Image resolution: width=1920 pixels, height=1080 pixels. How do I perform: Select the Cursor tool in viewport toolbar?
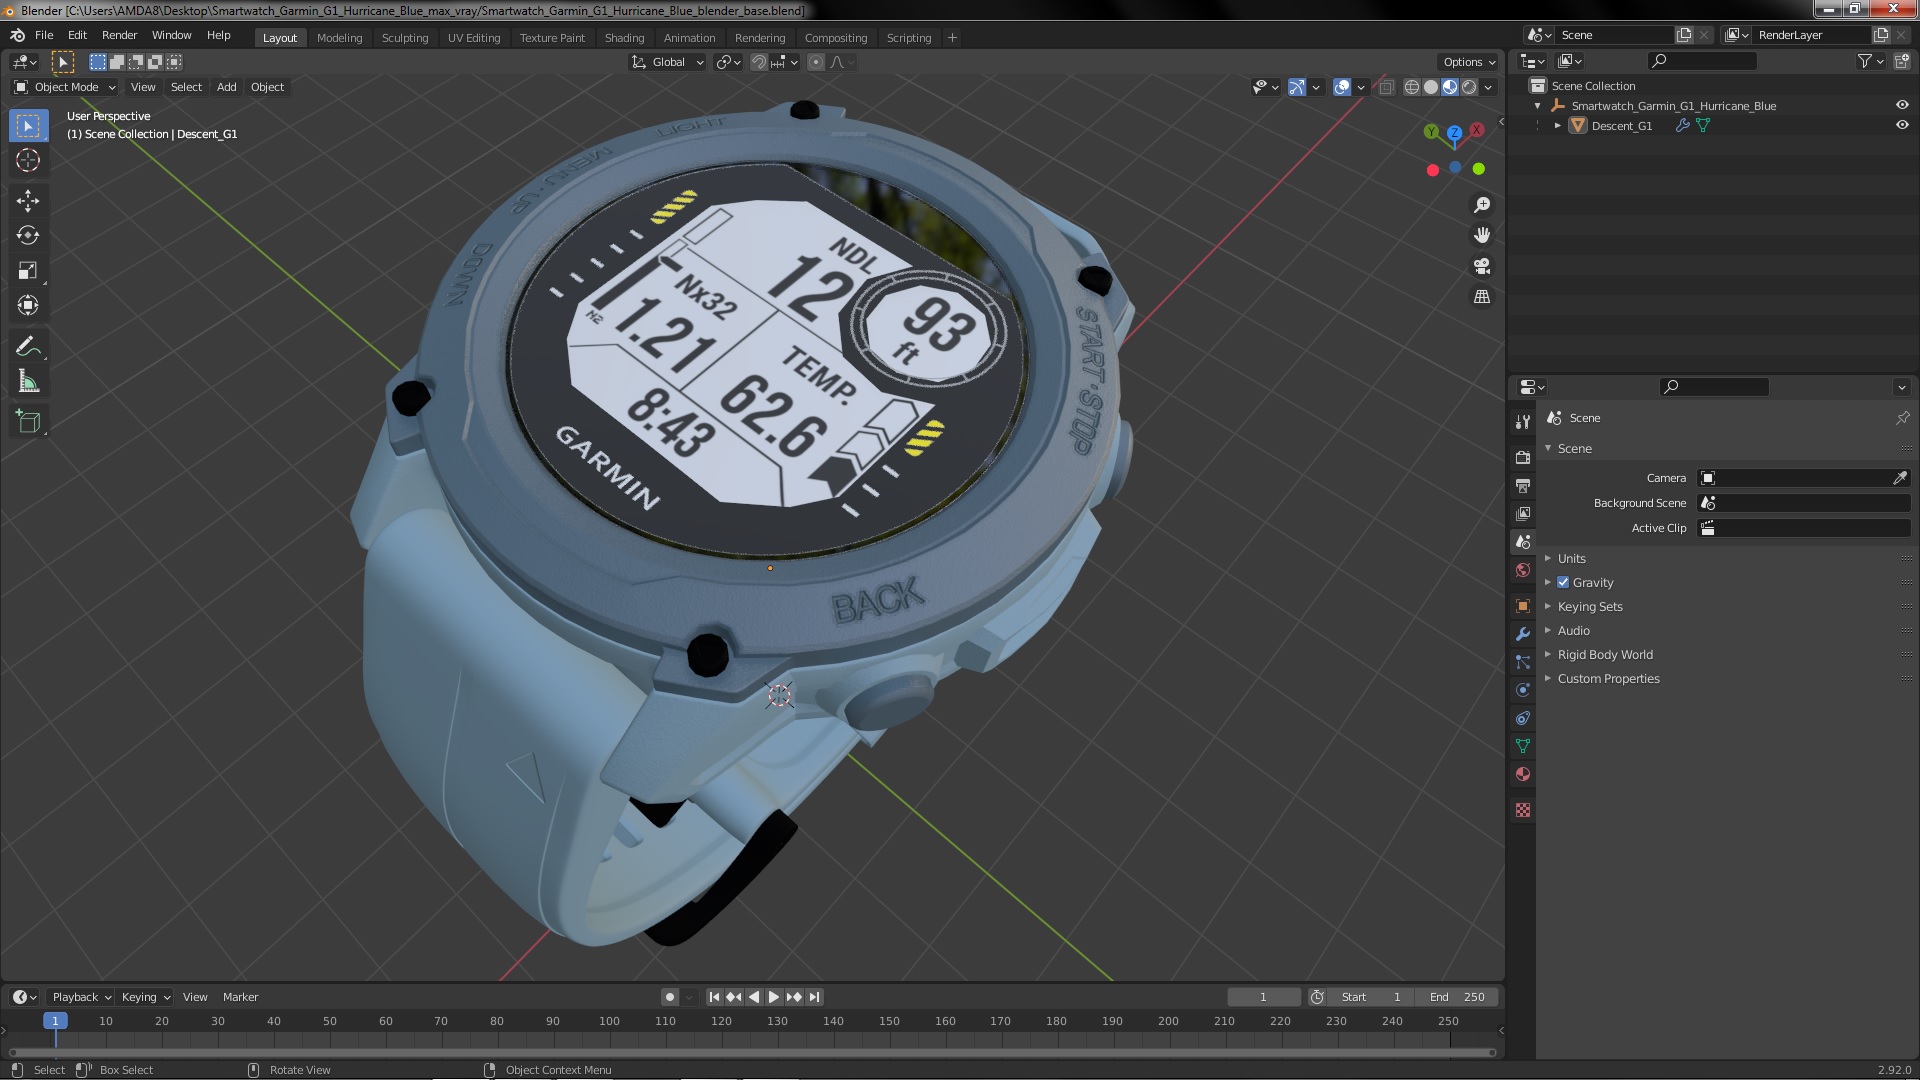[28, 160]
